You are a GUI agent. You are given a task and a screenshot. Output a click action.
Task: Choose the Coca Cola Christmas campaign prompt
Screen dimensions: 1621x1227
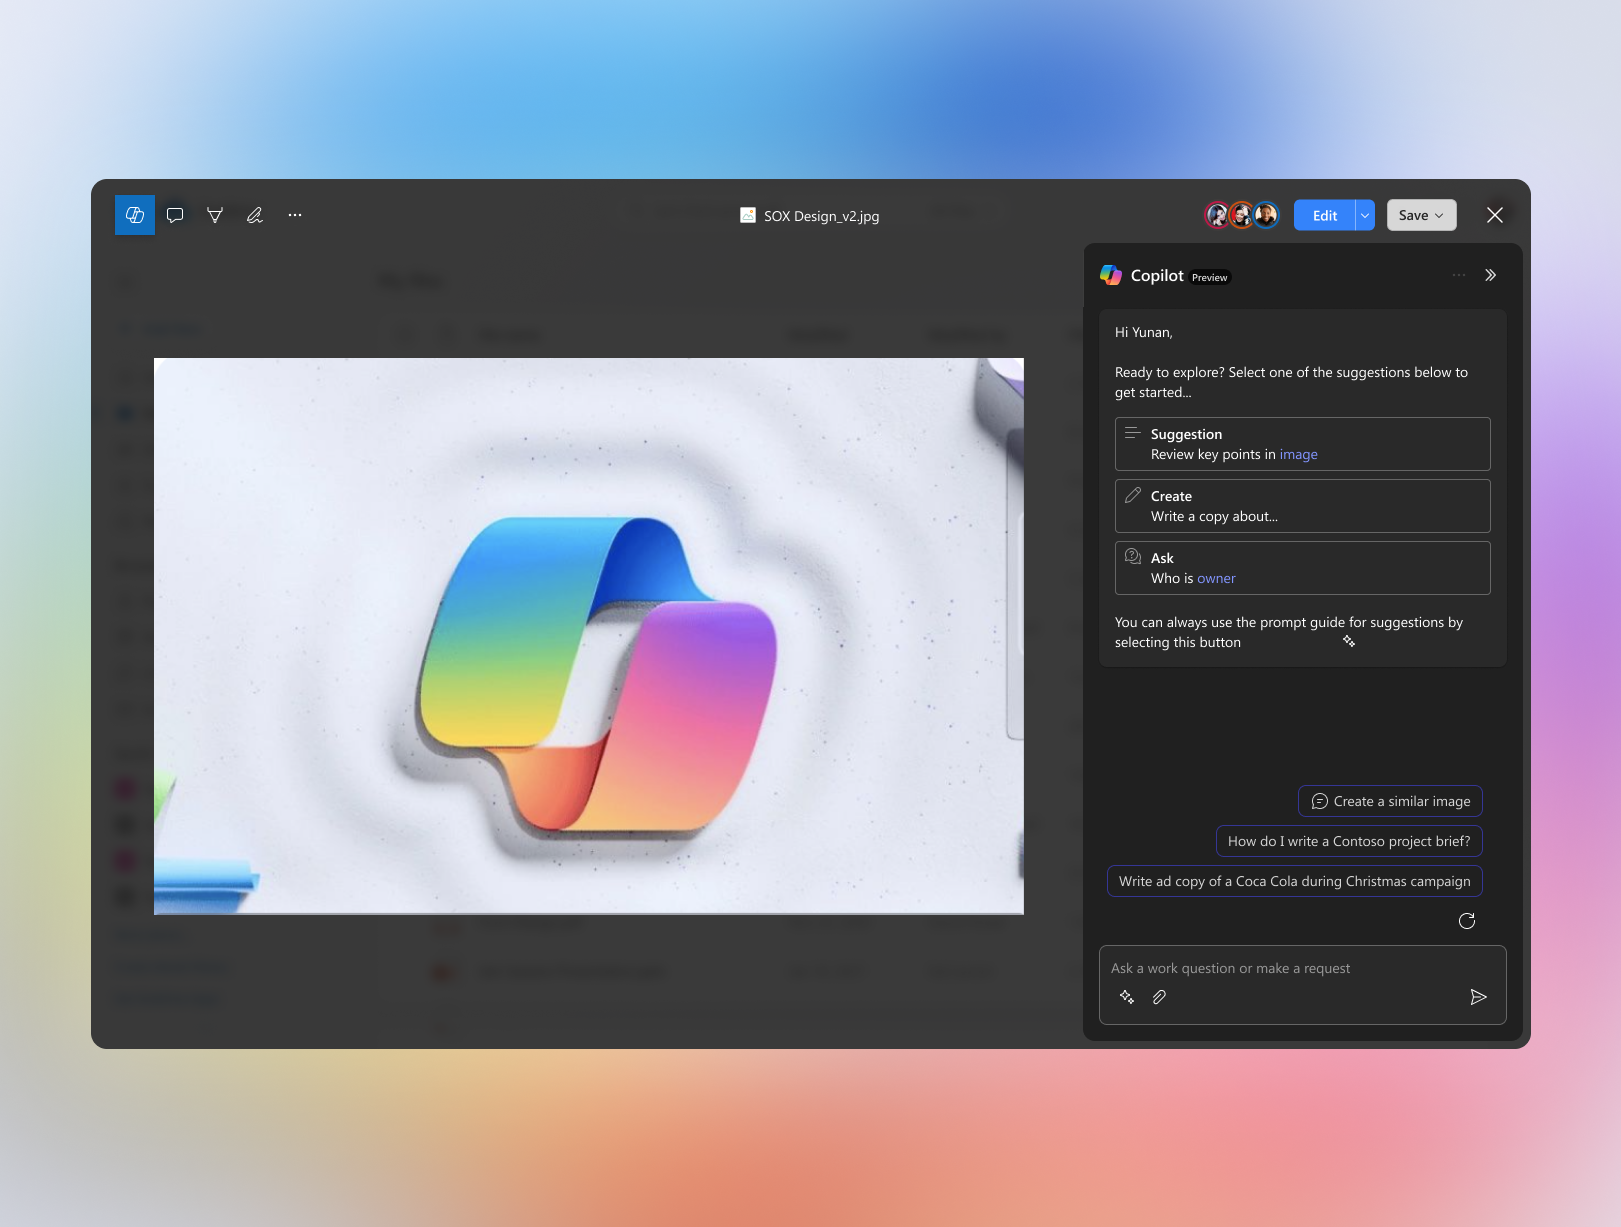pyautogui.click(x=1294, y=881)
